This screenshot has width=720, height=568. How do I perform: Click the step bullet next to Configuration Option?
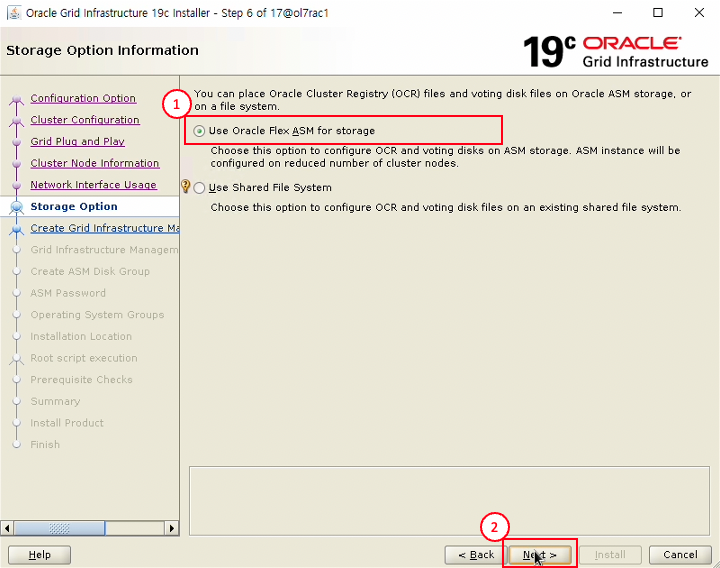[17, 99]
